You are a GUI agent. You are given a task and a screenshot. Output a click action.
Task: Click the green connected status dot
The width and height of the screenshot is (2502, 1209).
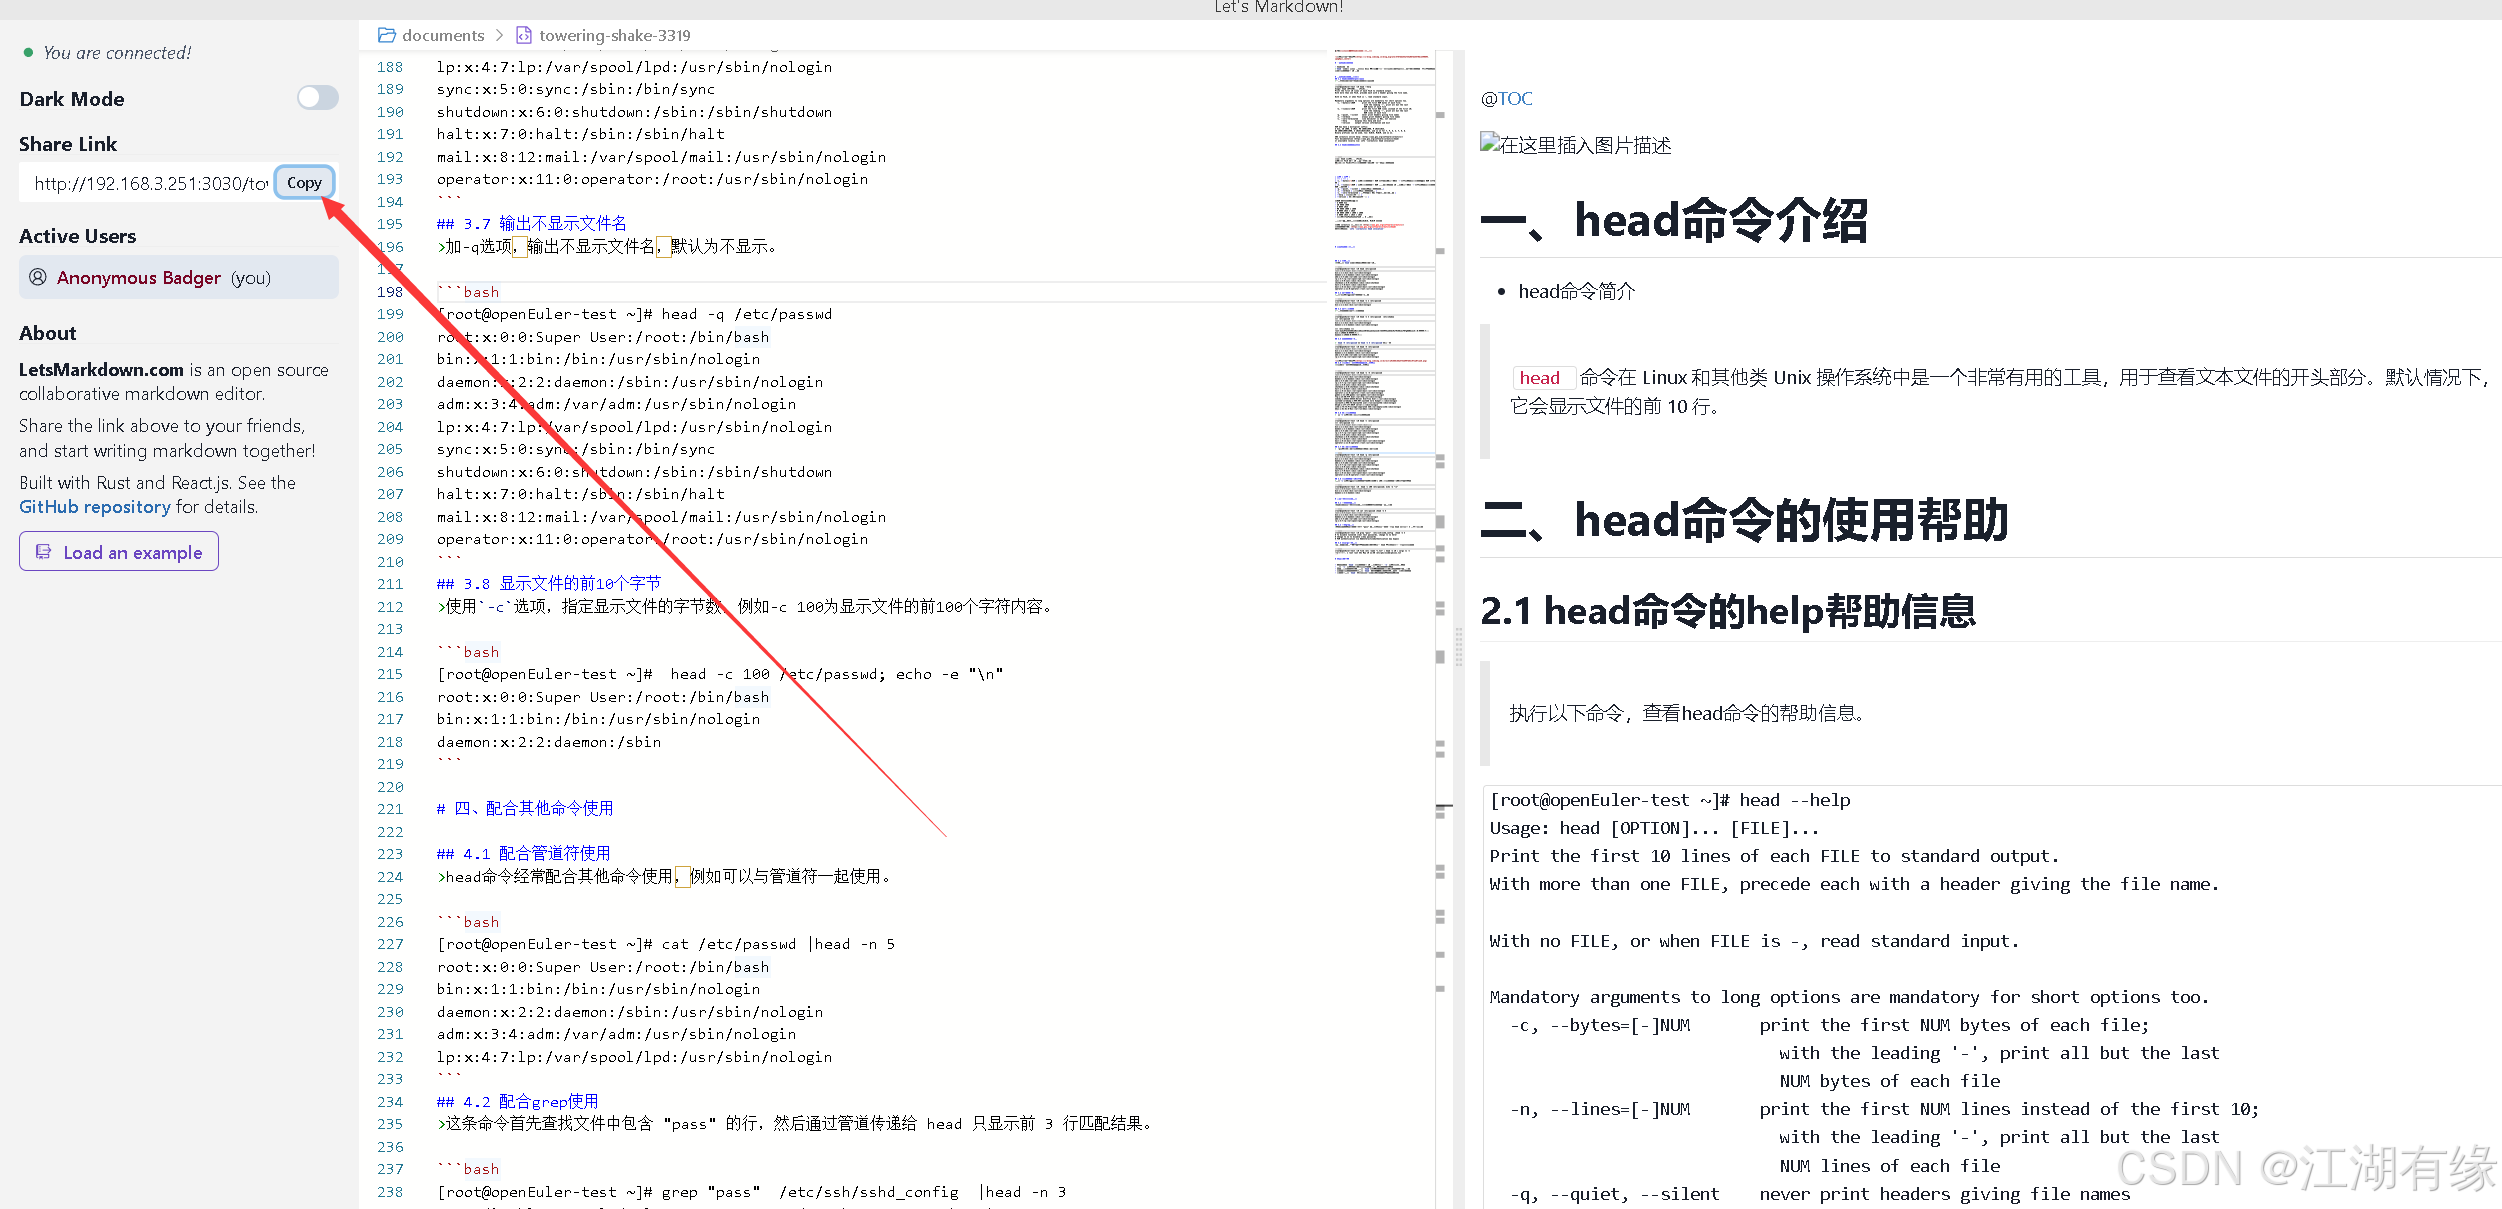click(27, 51)
